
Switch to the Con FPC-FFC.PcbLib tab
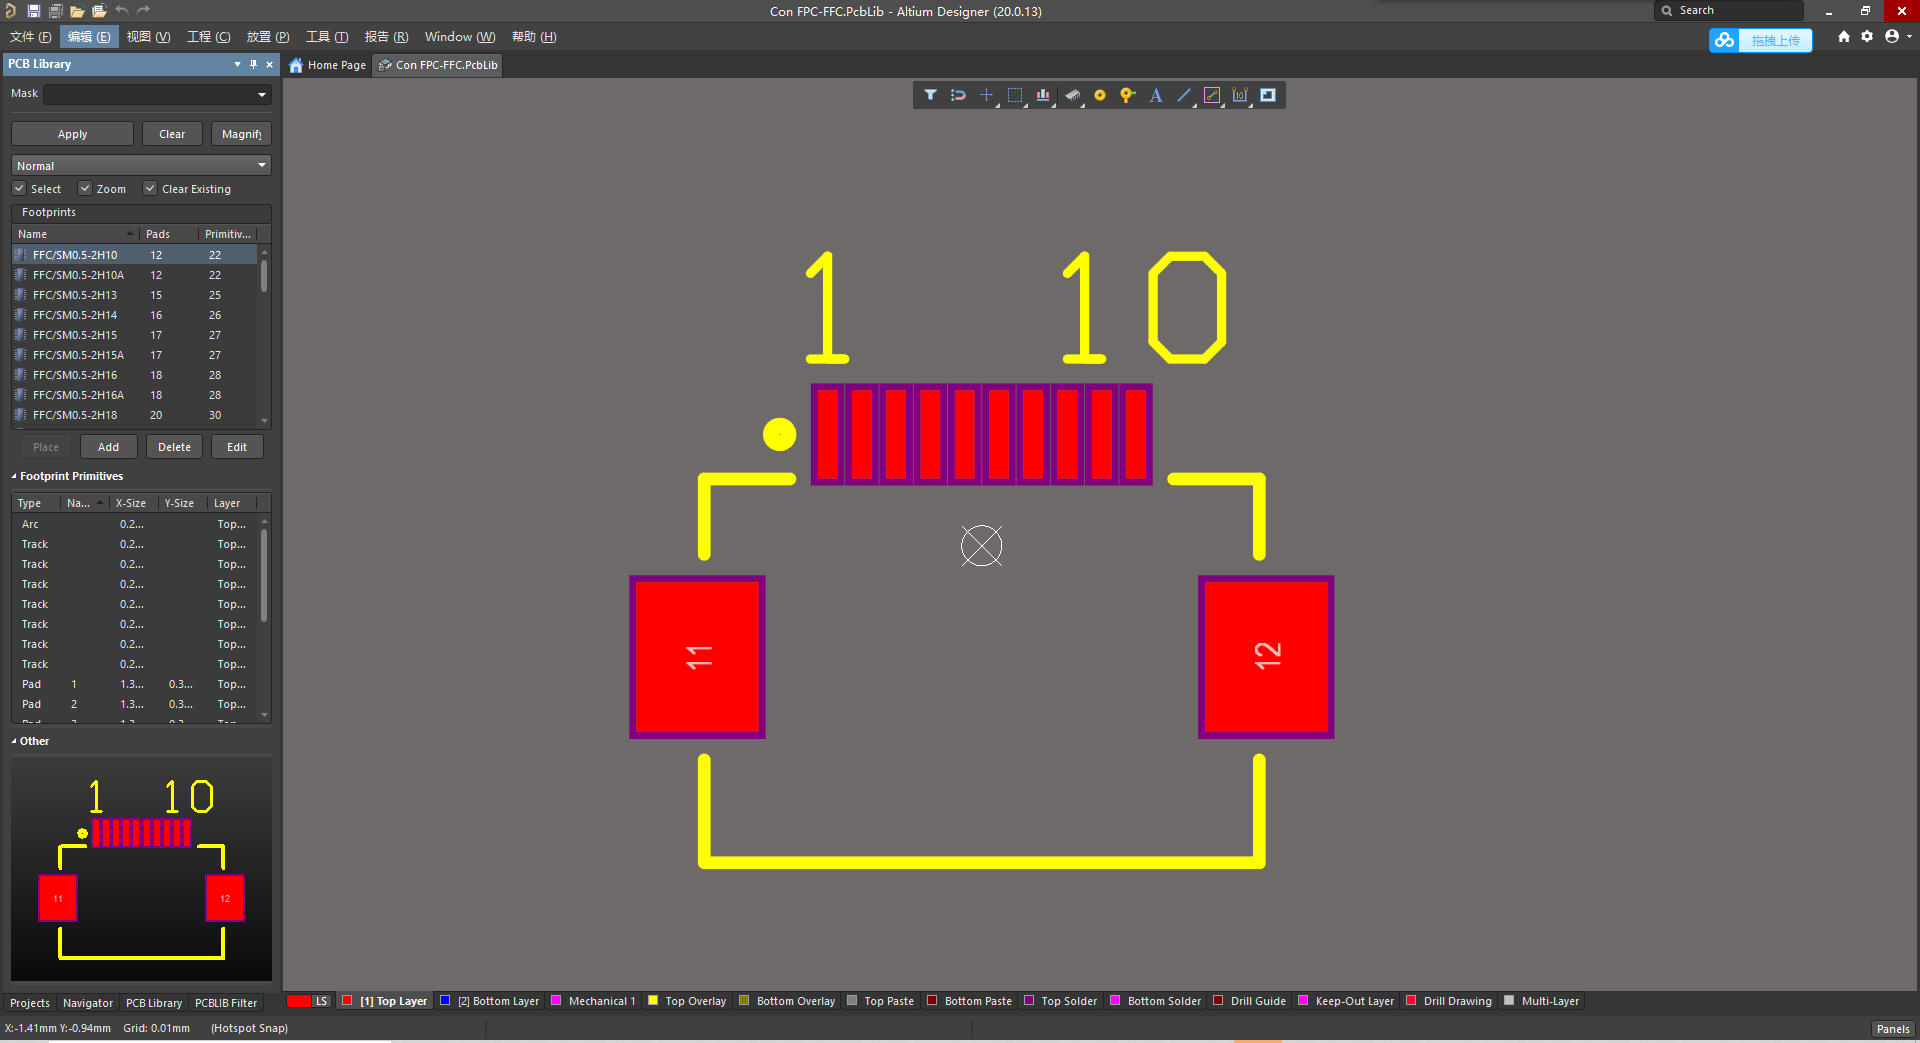tap(438, 65)
